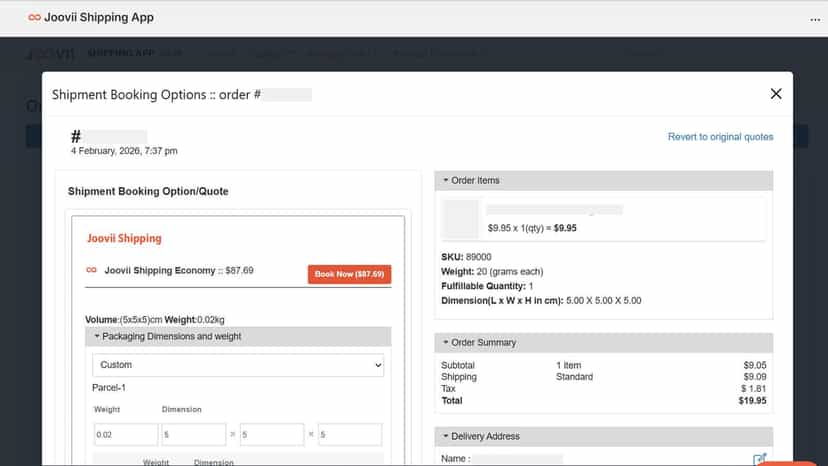Click Weight: 20 (grams each) text

pyautogui.click(x=492, y=272)
